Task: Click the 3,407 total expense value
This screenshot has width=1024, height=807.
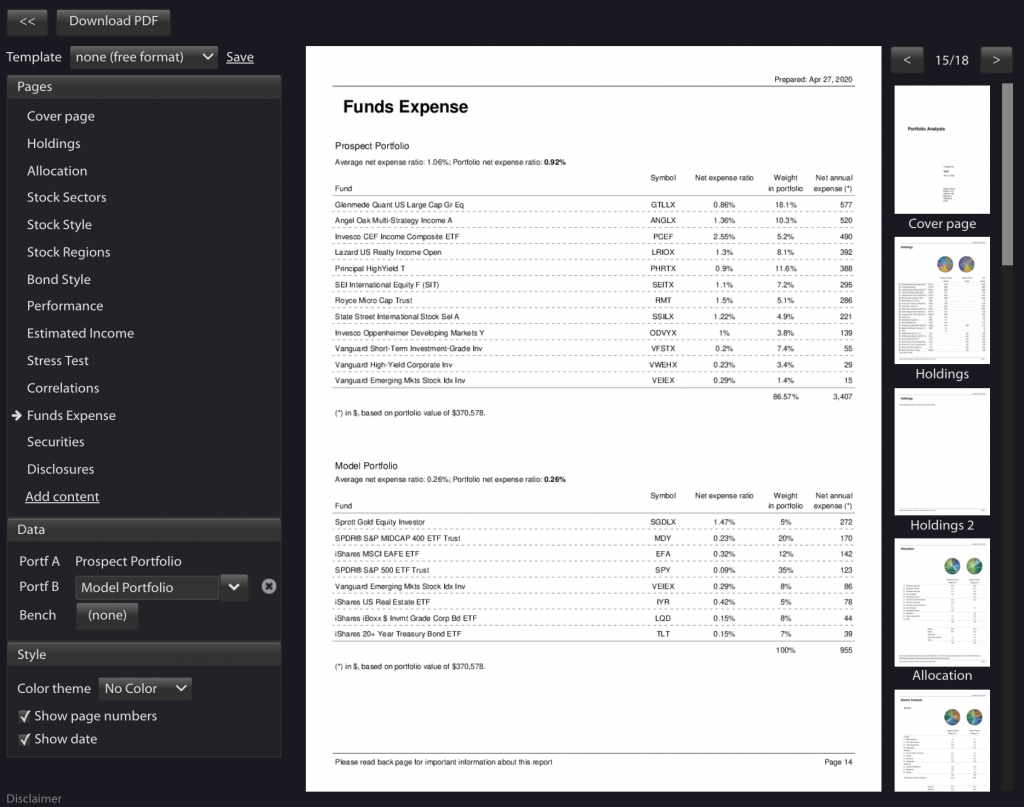Action: pos(842,396)
